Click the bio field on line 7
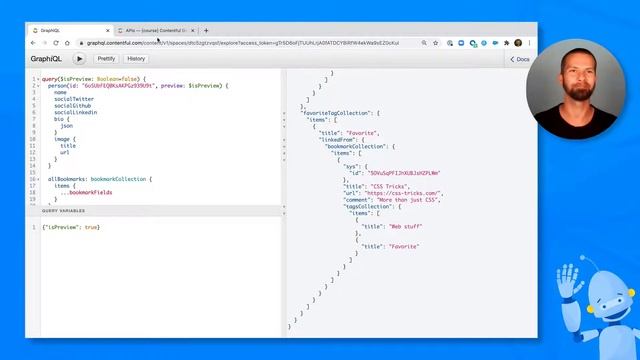 click(x=59, y=119)
